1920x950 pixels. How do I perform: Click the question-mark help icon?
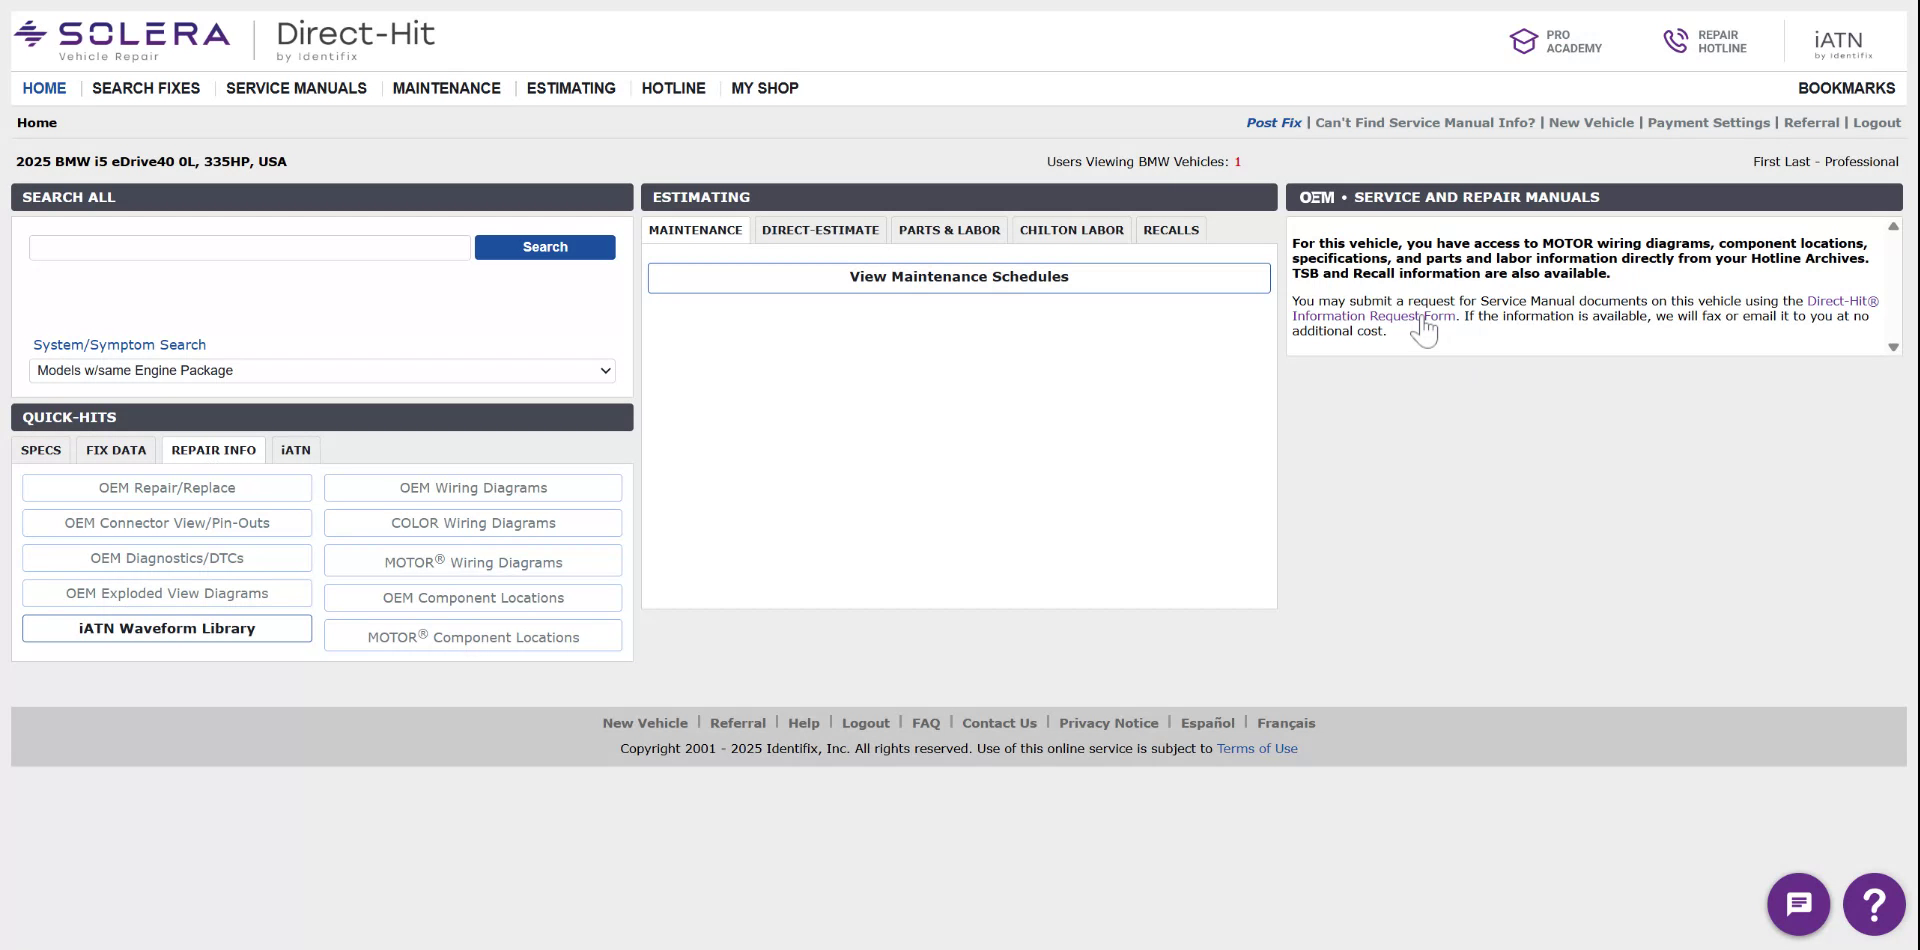coord(1873,903)
